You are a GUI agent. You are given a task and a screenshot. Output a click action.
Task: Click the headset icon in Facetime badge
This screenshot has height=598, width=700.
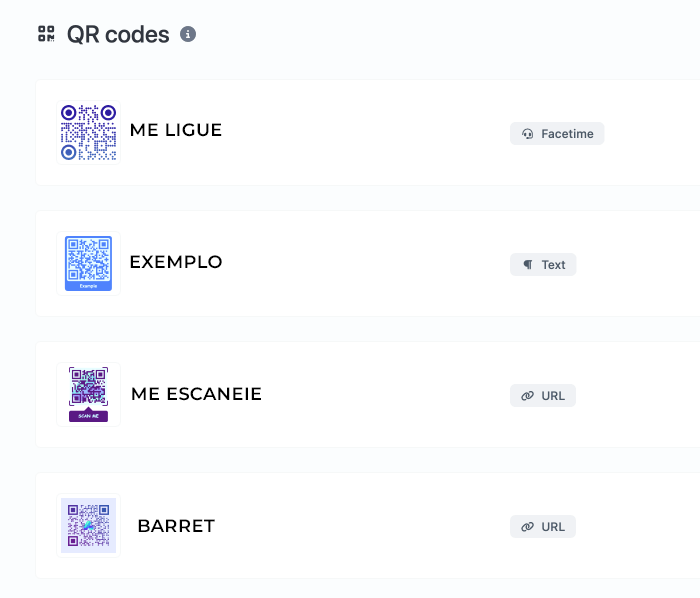click(x=528, y=133)
